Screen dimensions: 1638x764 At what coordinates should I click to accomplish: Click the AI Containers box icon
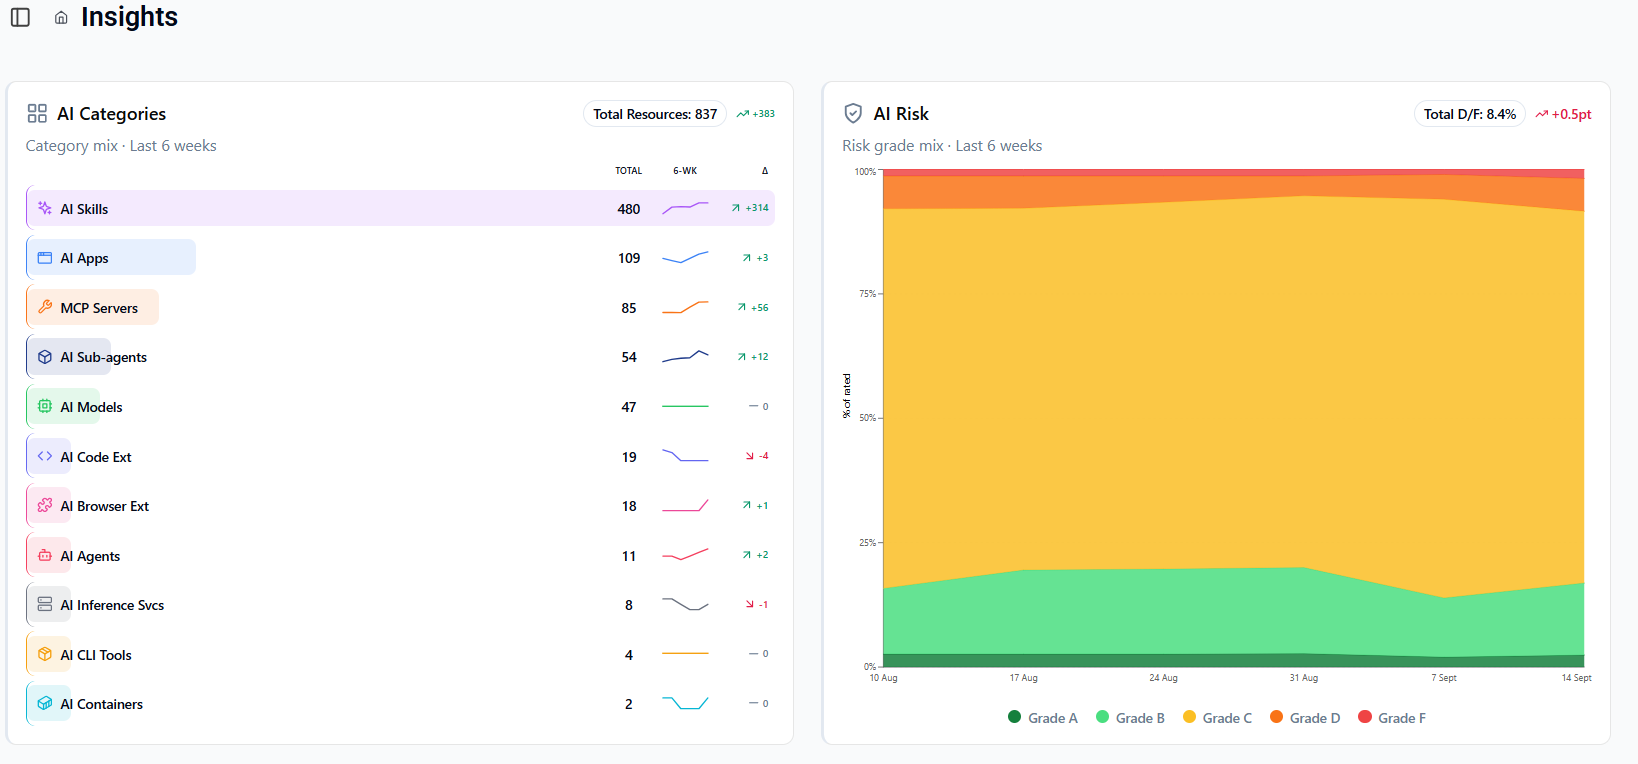click(45, 704)
